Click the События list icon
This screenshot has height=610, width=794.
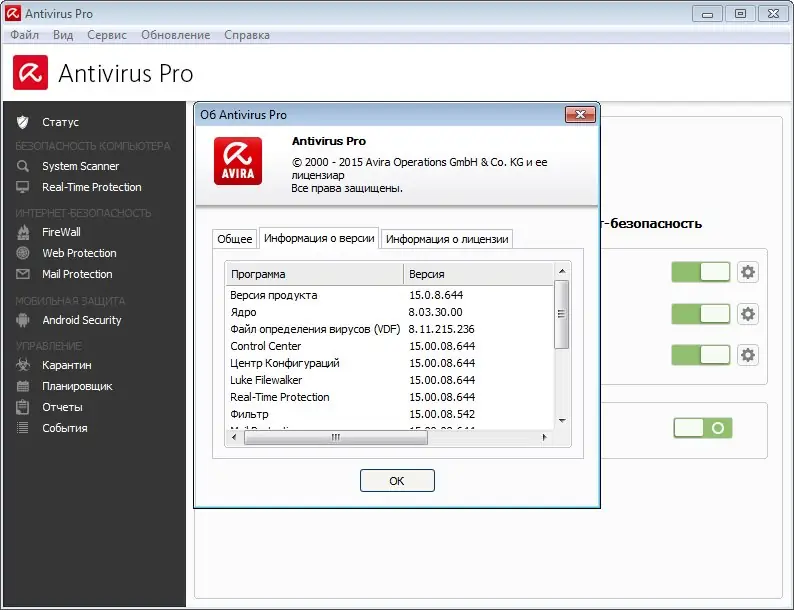click(23, 428)
